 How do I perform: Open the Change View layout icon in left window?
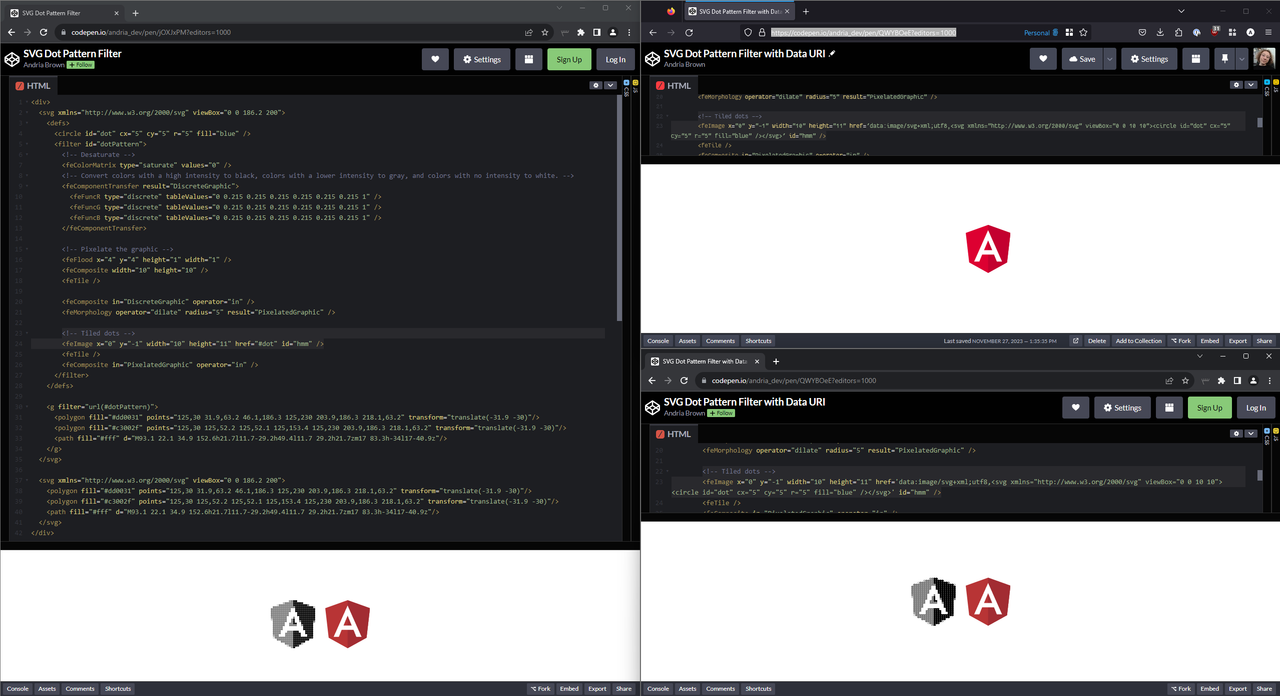pos(528,59)
